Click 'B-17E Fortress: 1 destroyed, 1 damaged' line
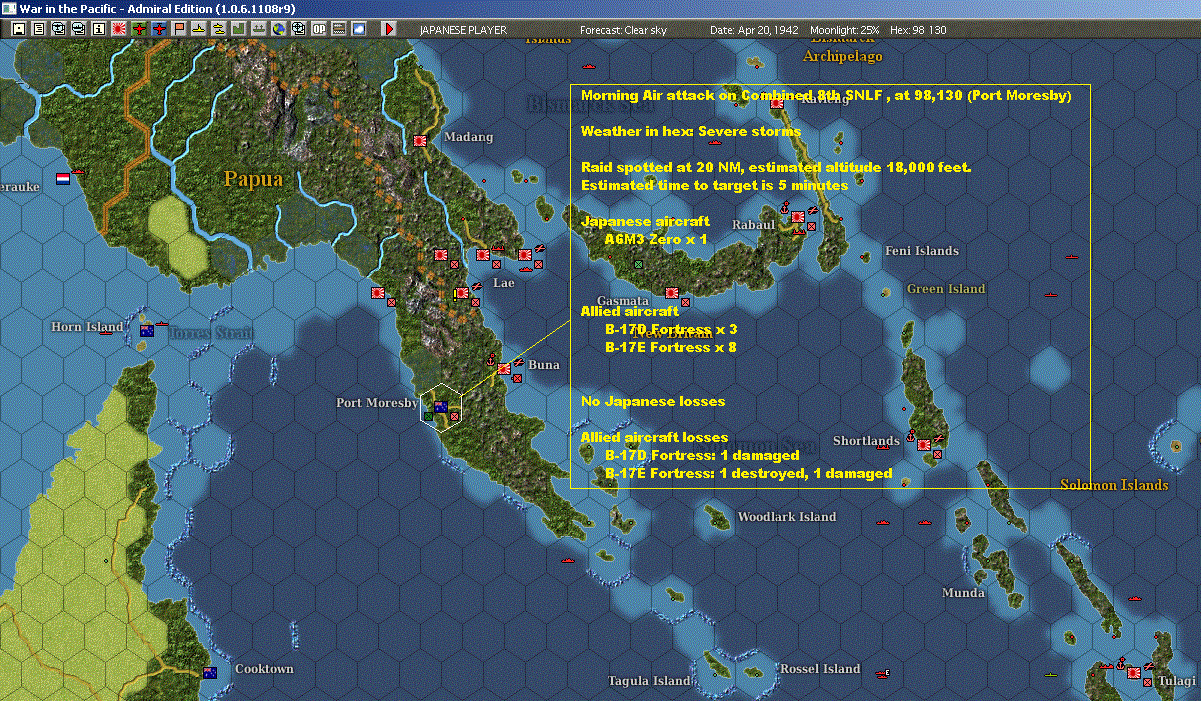 [749, 473]
